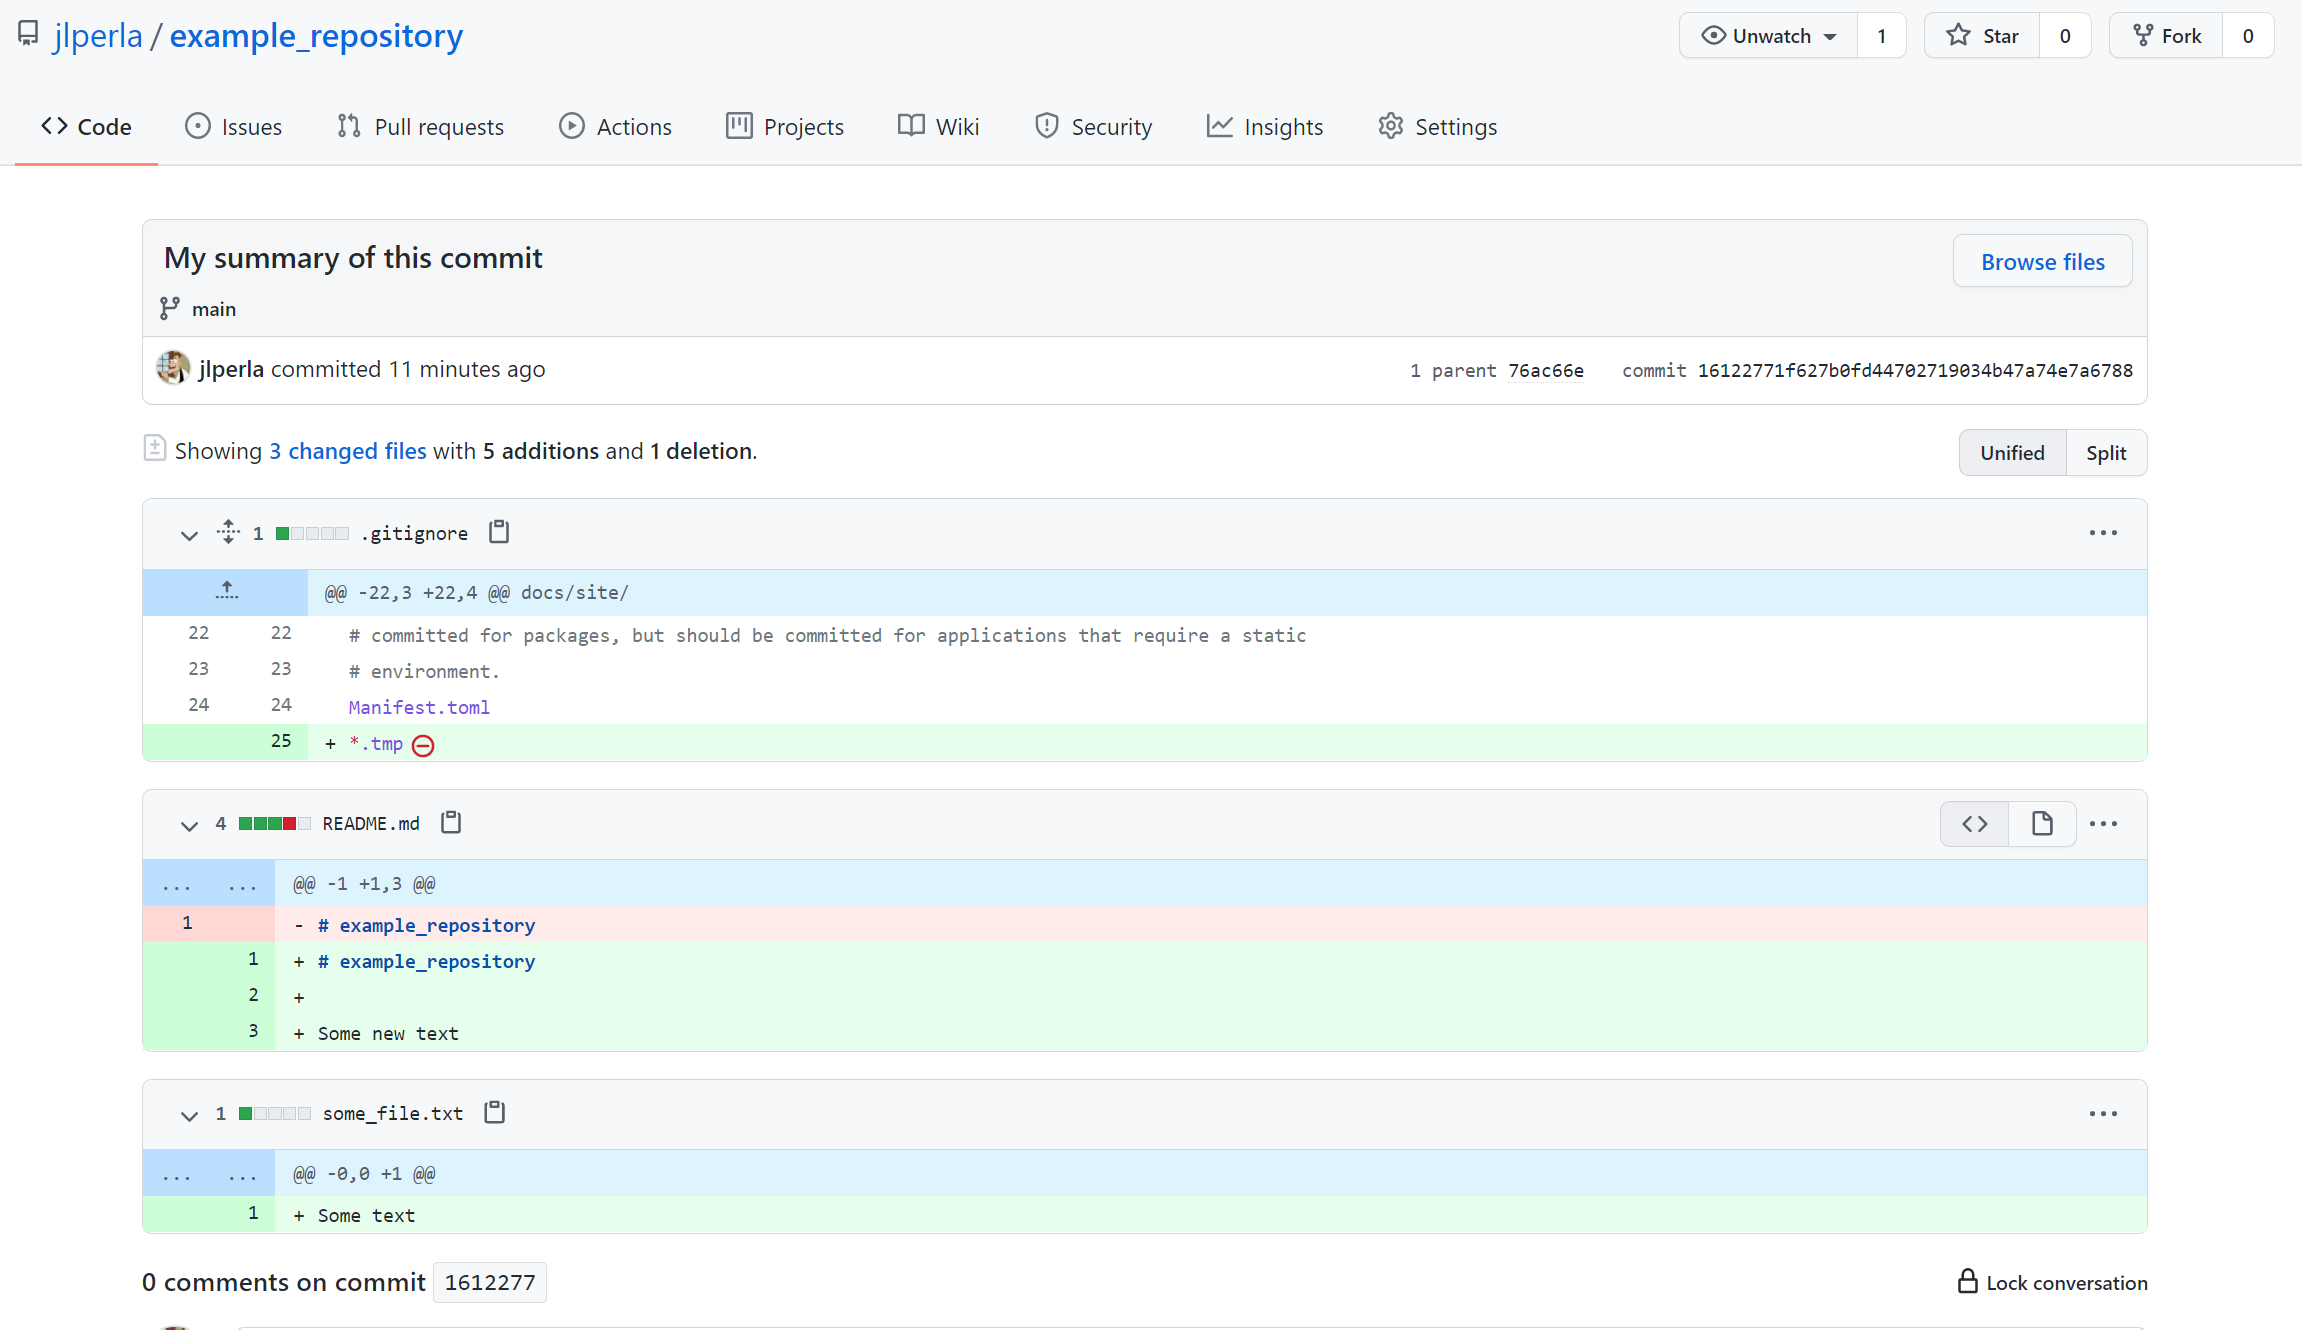Expand all lines in .gitignore header

(228, 532)
